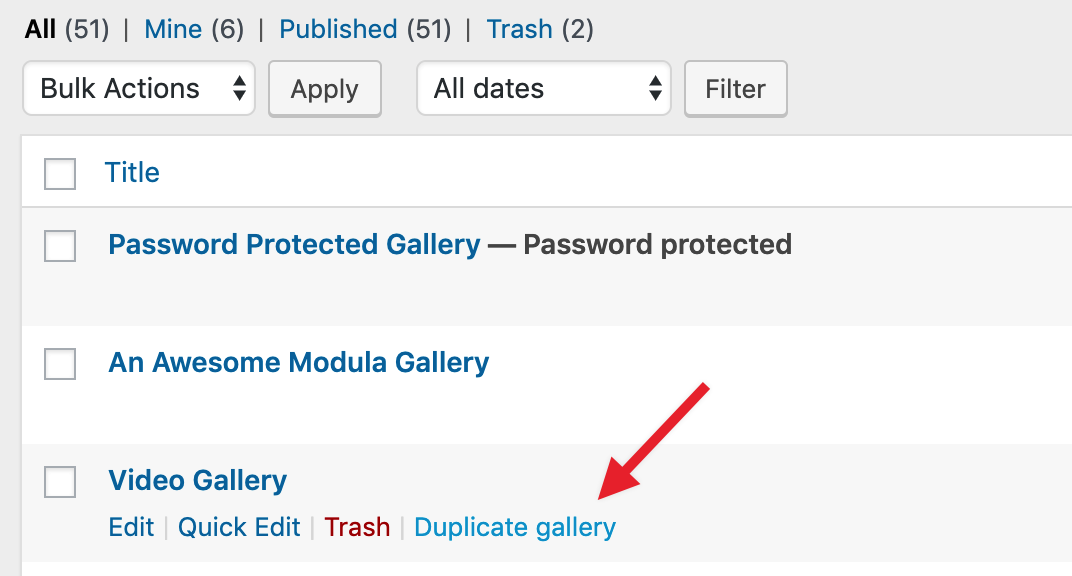Click the Apply button

pos(324,89)
